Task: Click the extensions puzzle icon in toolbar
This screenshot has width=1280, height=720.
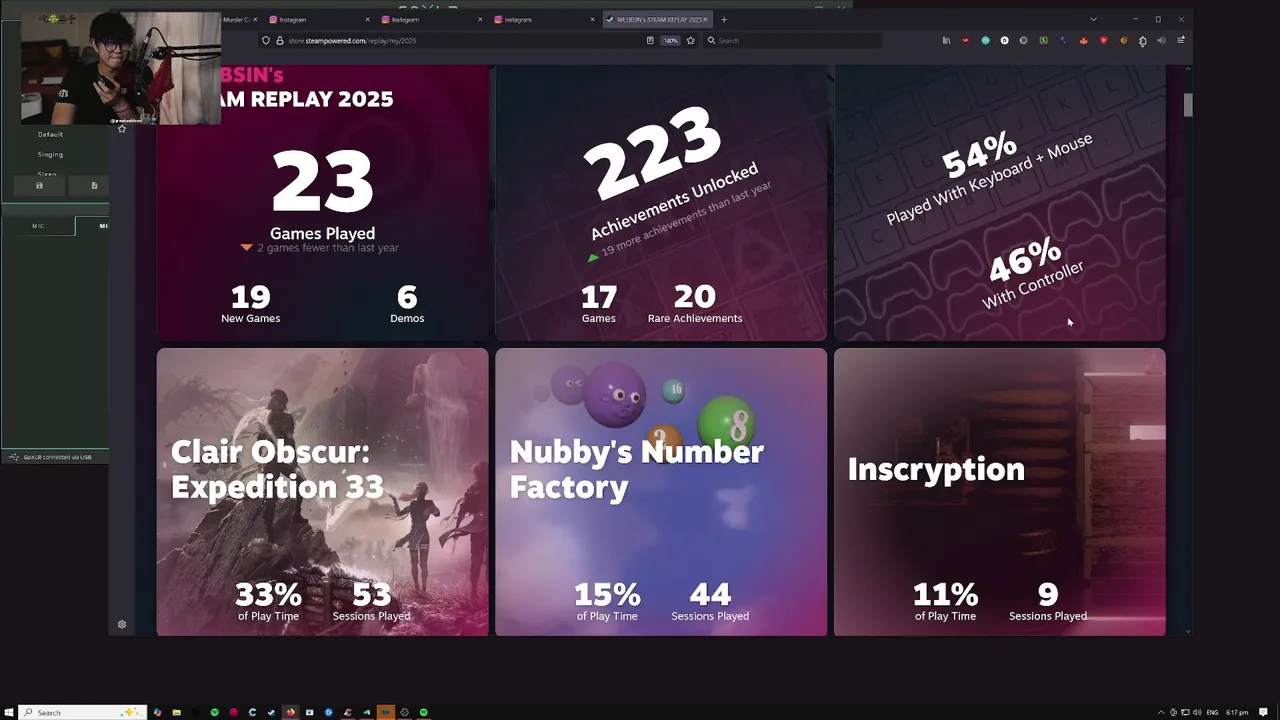Action: tap(1142, 41)
